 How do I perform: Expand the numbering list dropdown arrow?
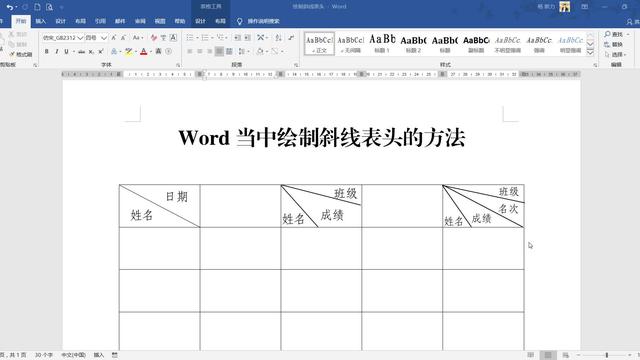point(212,38)
